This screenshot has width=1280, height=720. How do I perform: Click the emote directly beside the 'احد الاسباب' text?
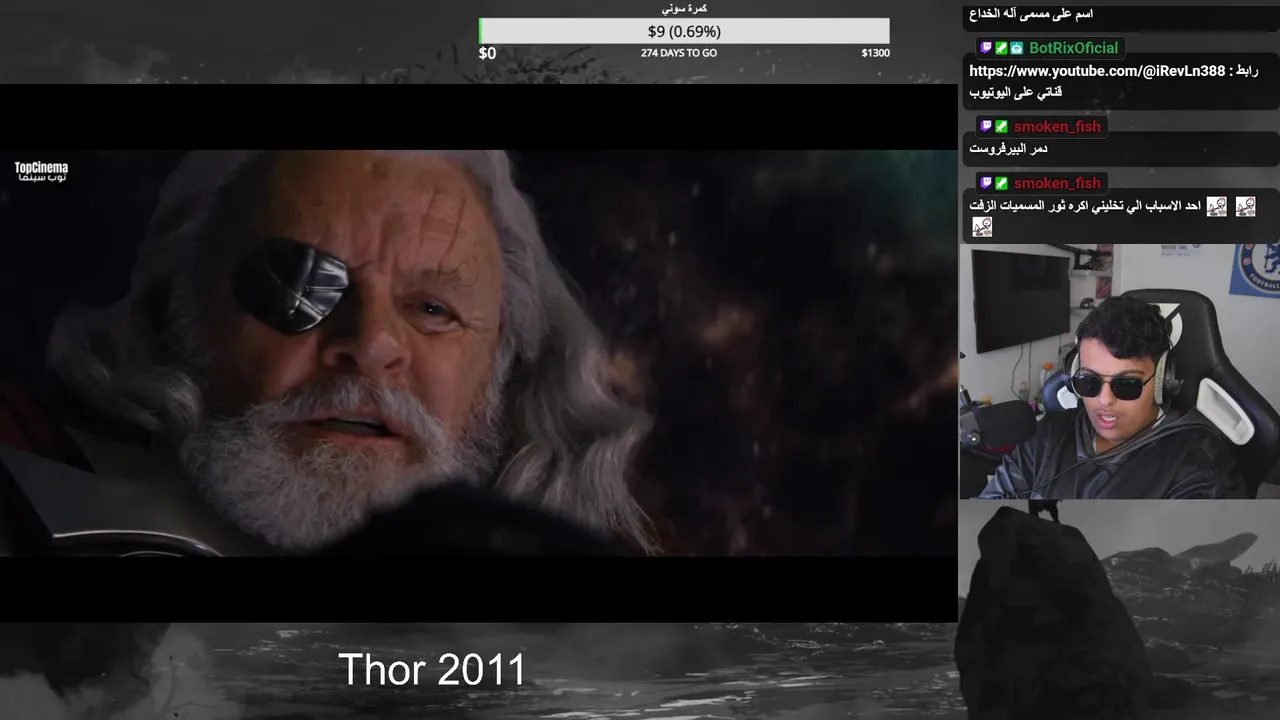(1216, 206)
